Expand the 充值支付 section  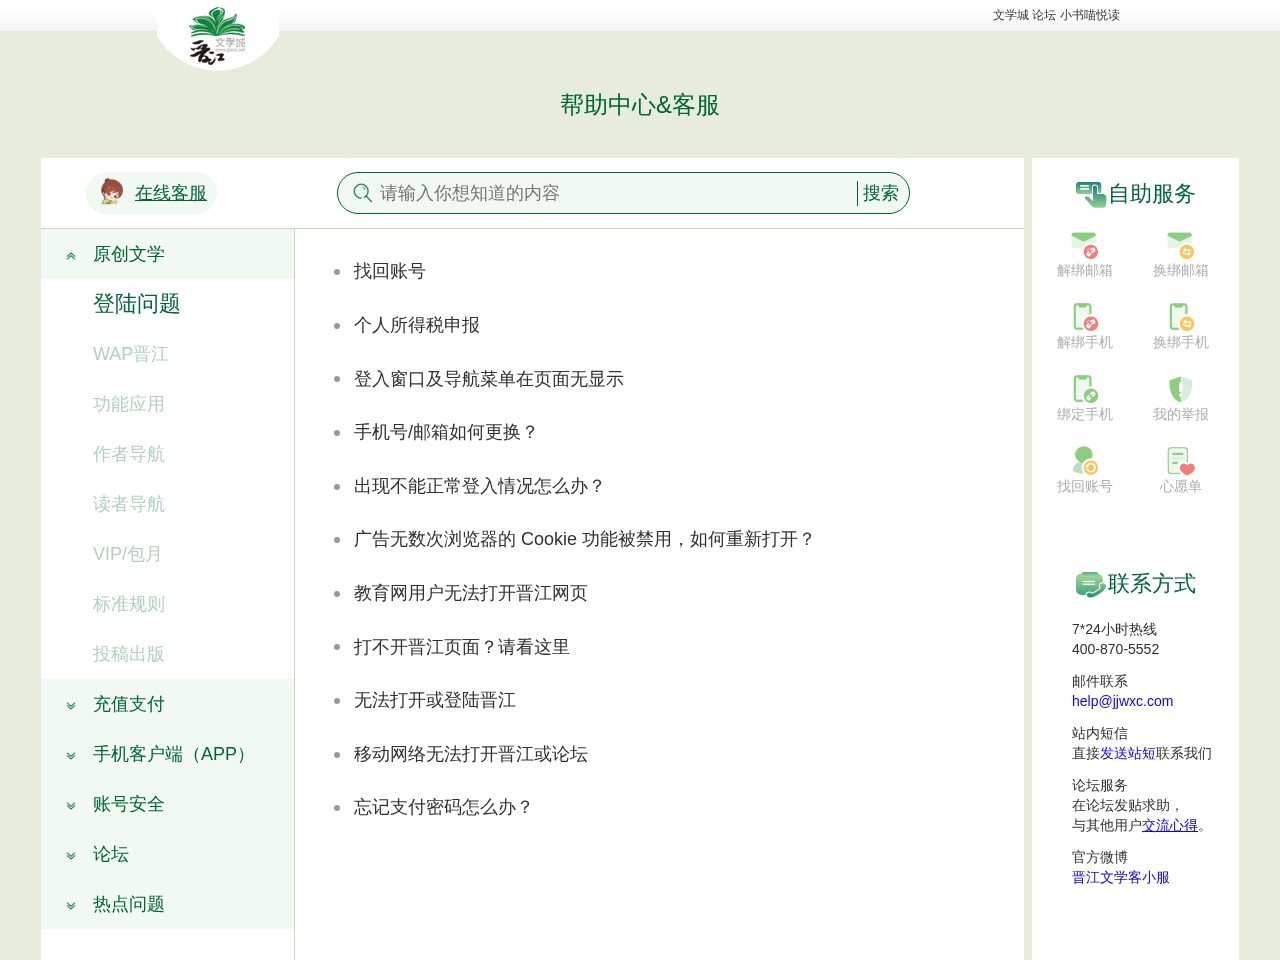(167, 704)
